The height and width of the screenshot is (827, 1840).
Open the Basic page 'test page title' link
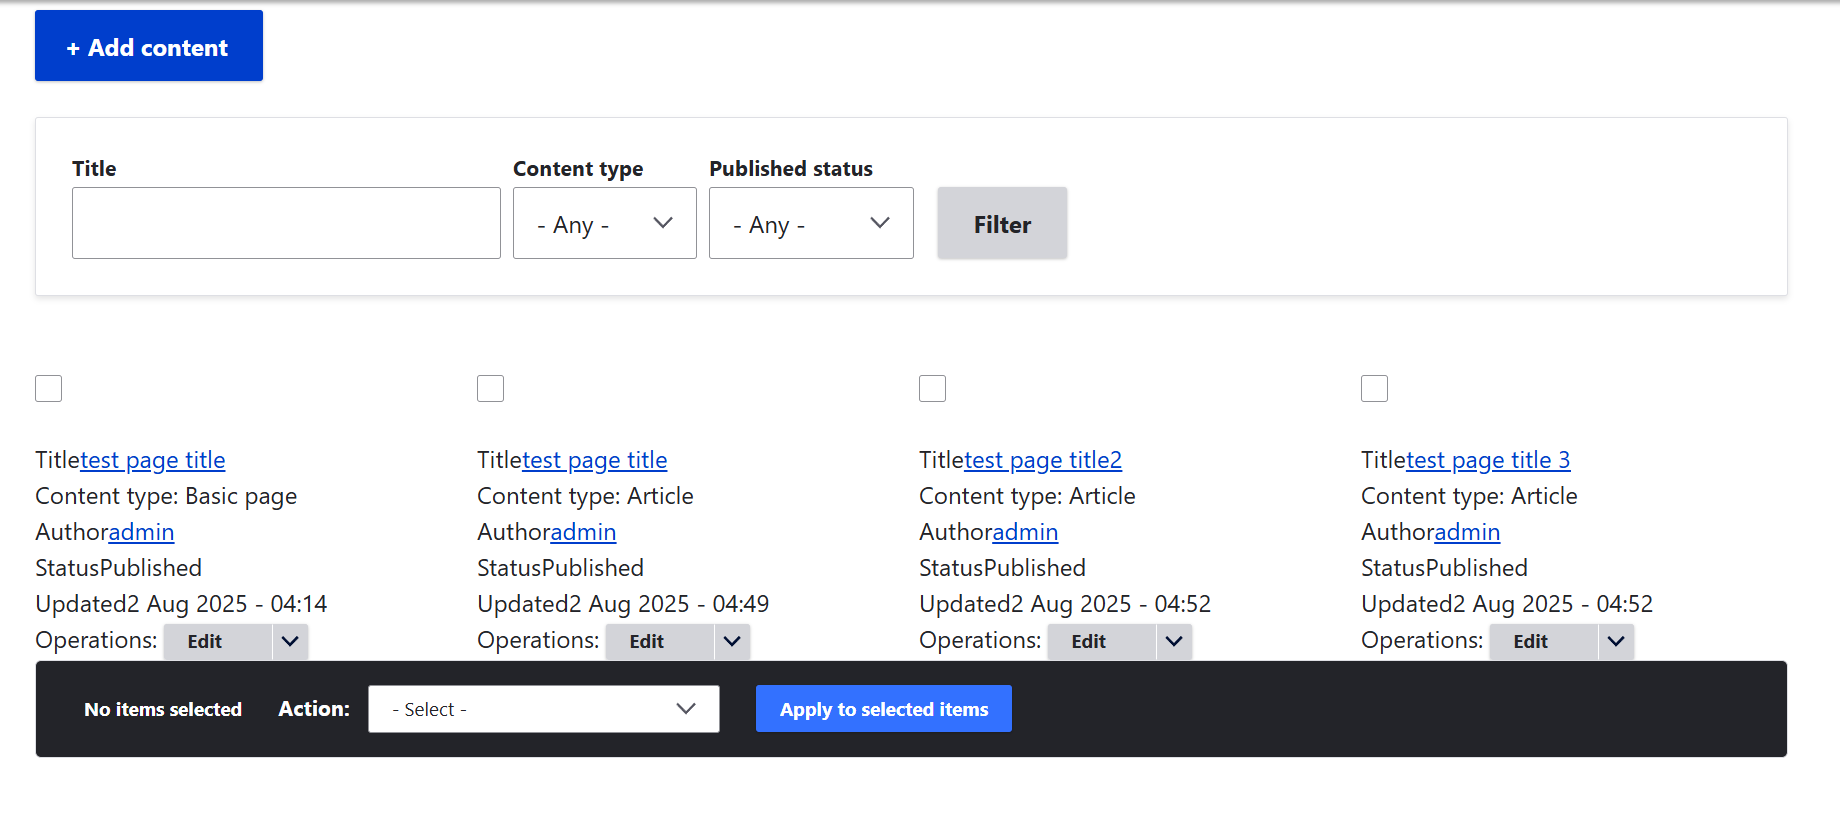(153, 460)
